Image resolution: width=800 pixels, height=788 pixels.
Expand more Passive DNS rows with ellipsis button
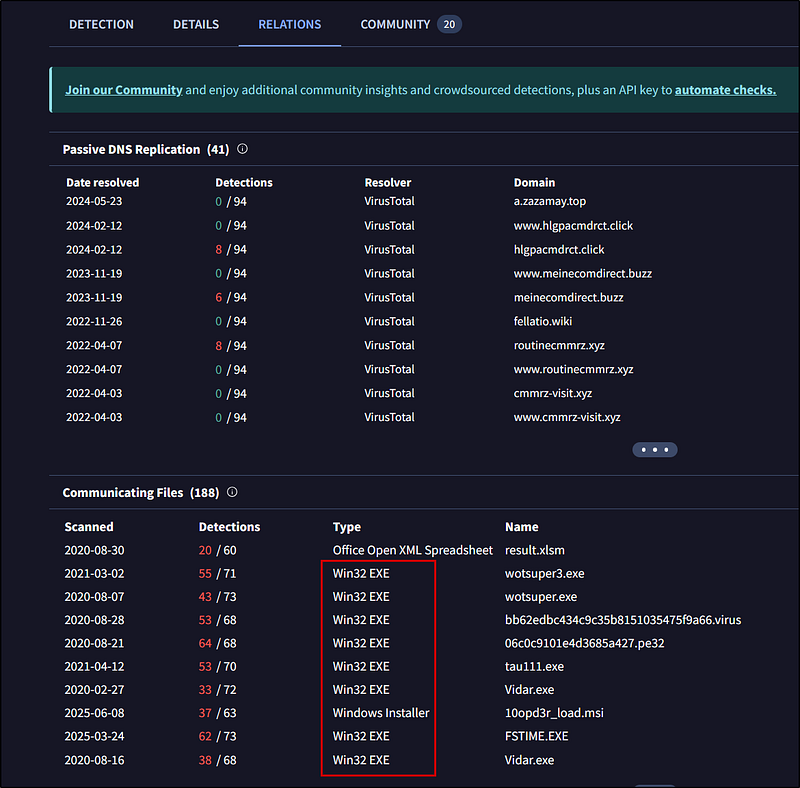pyautogui.click(x=654, y=449)
